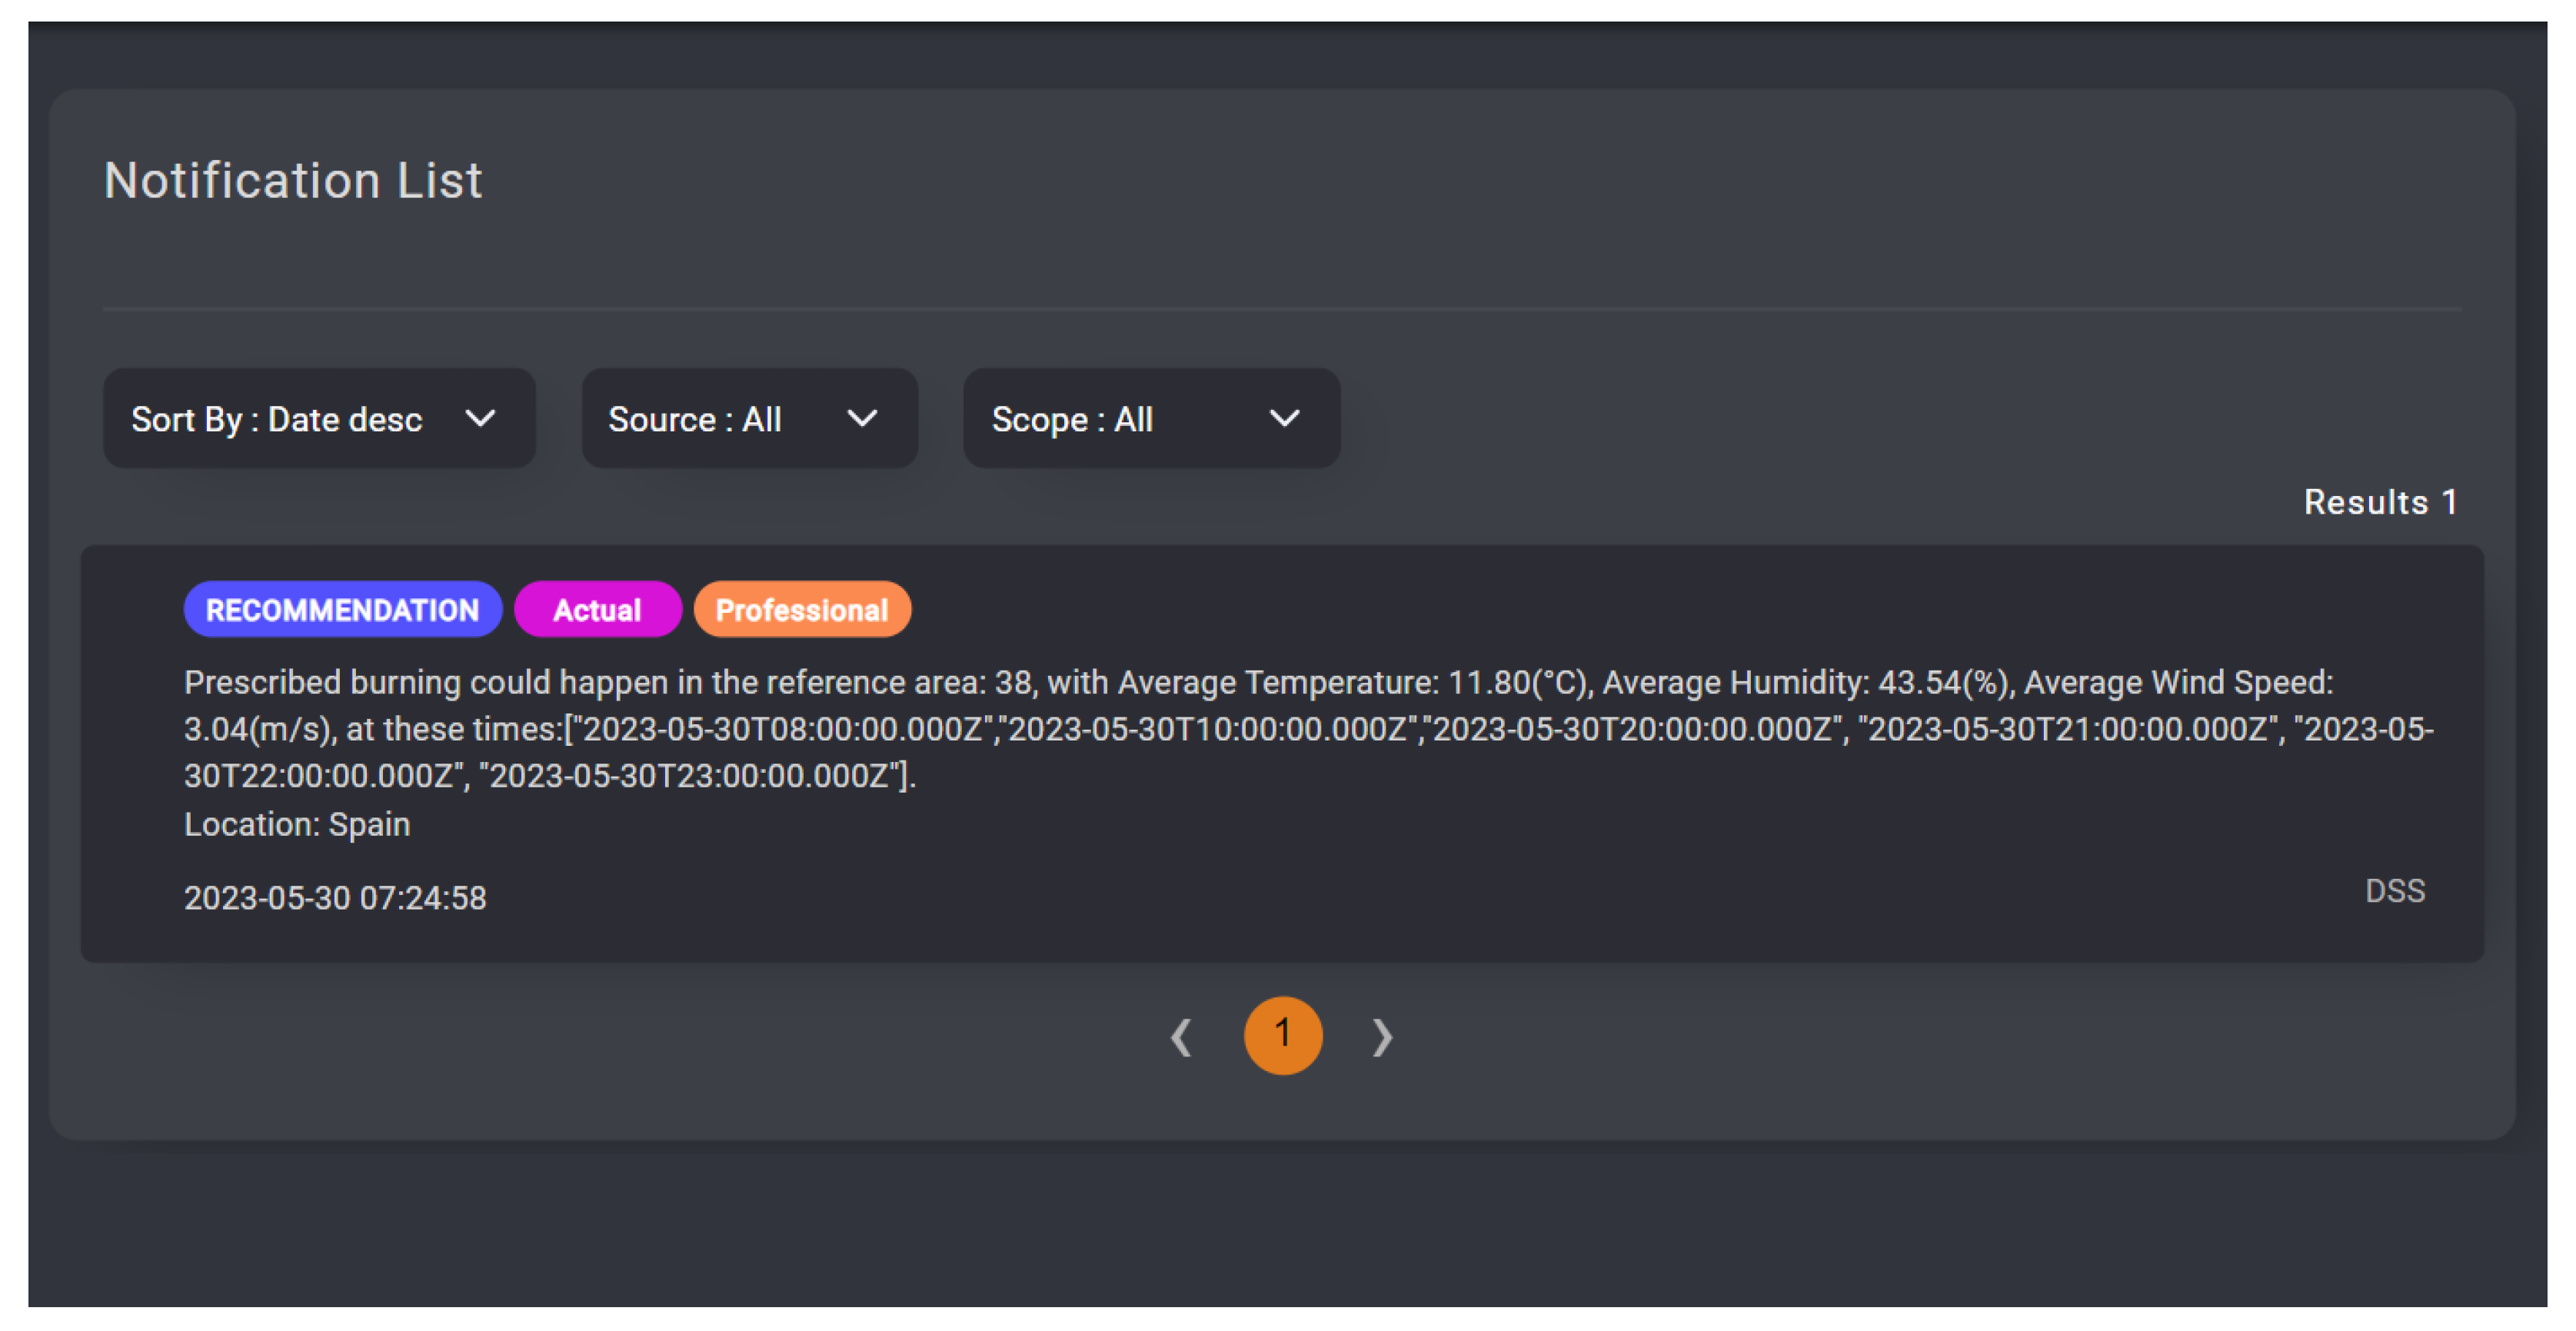Viewport: 2576px width, 1331px height.
Task: Click the chevron in Scope dropdown
Action: 1284,418
